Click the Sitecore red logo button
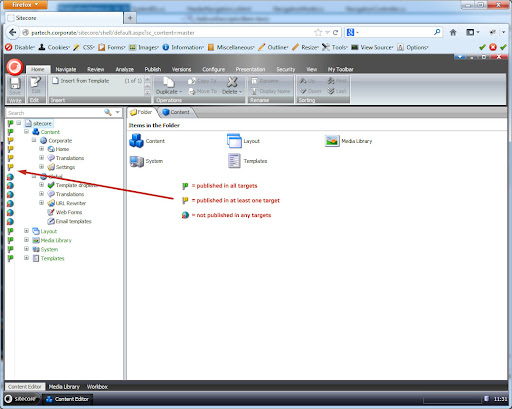 15,67
